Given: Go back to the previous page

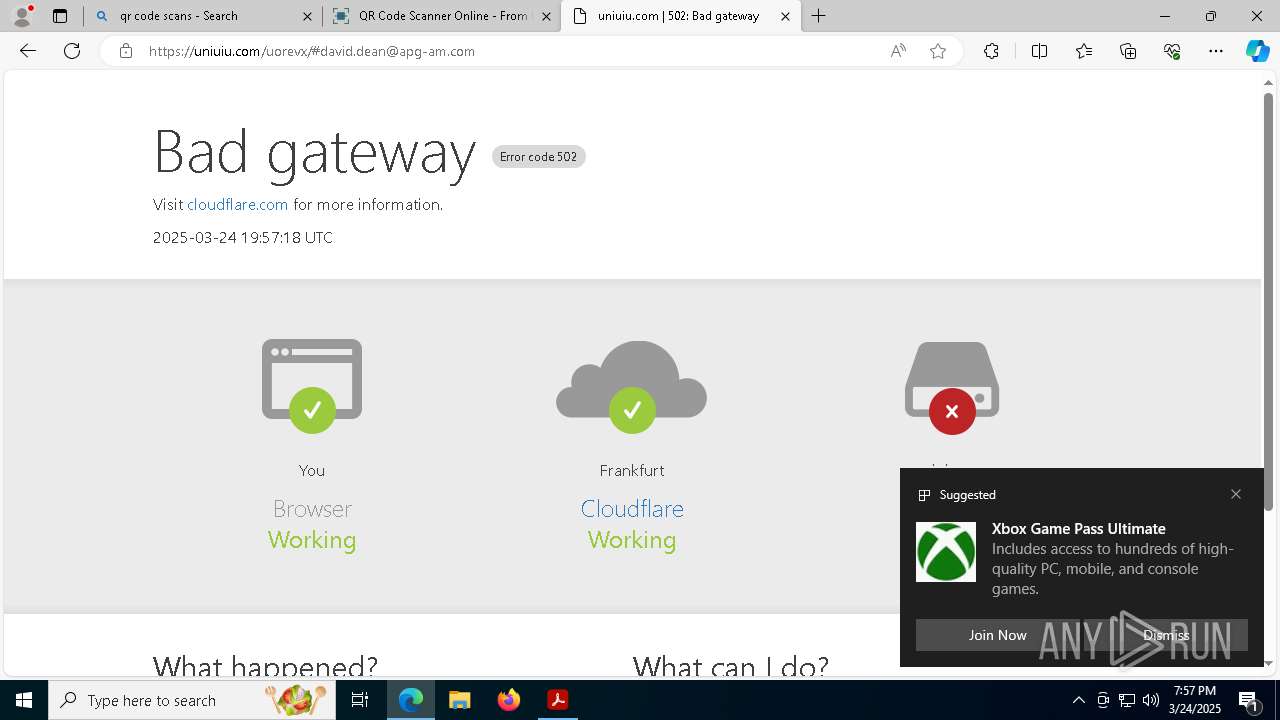Looking at the screenshot, I should click(28, 51).
